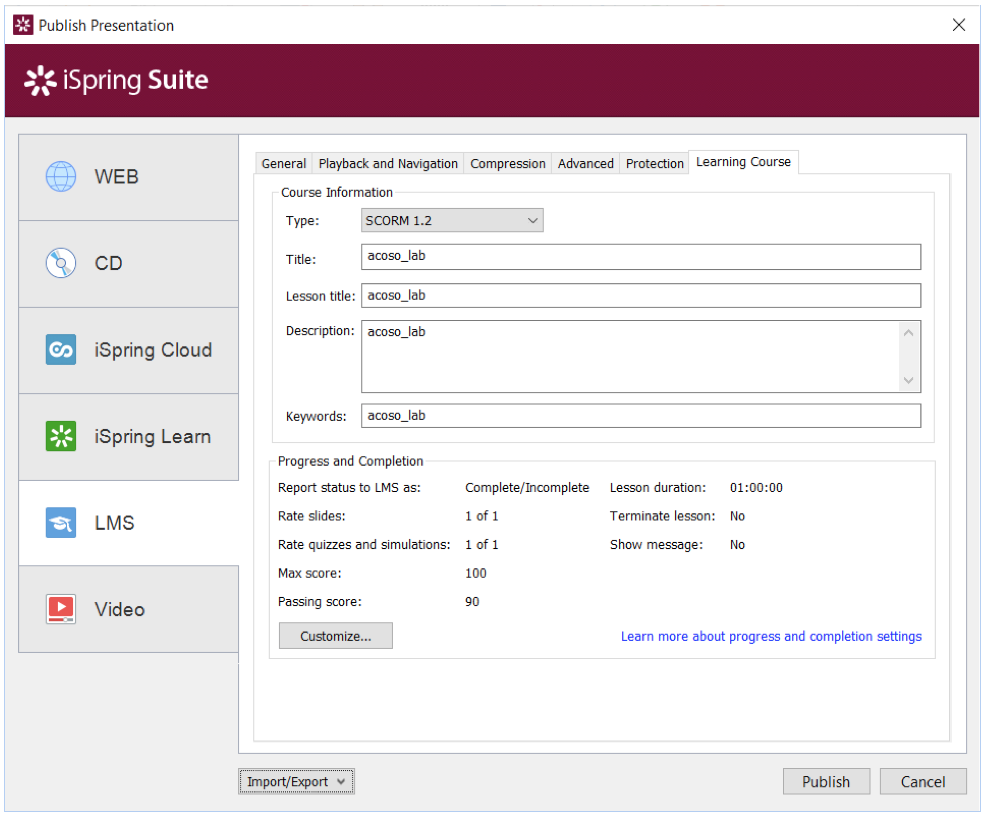Click the Passing score value 90
Viewport: 986px width, 818px height.
click(472, 602)
